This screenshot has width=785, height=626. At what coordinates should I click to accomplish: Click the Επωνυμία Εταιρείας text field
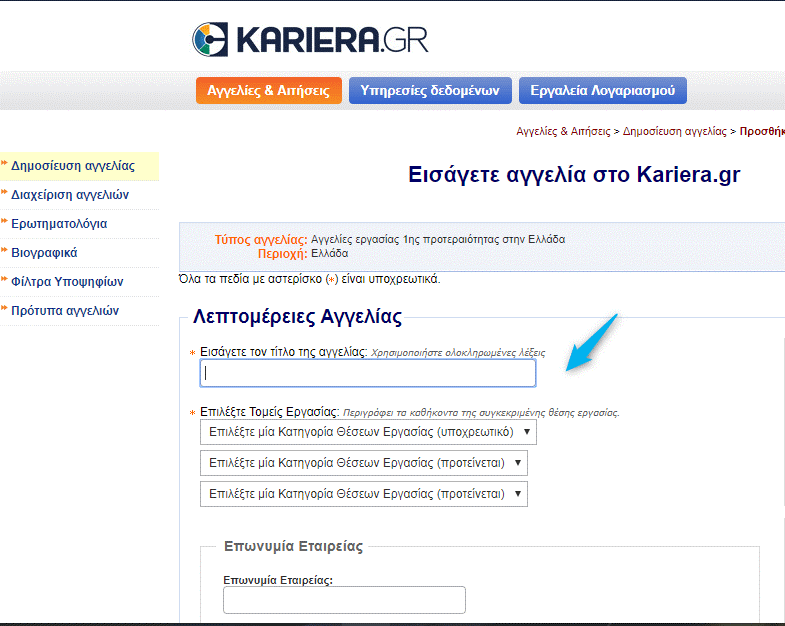coord(344,600)
